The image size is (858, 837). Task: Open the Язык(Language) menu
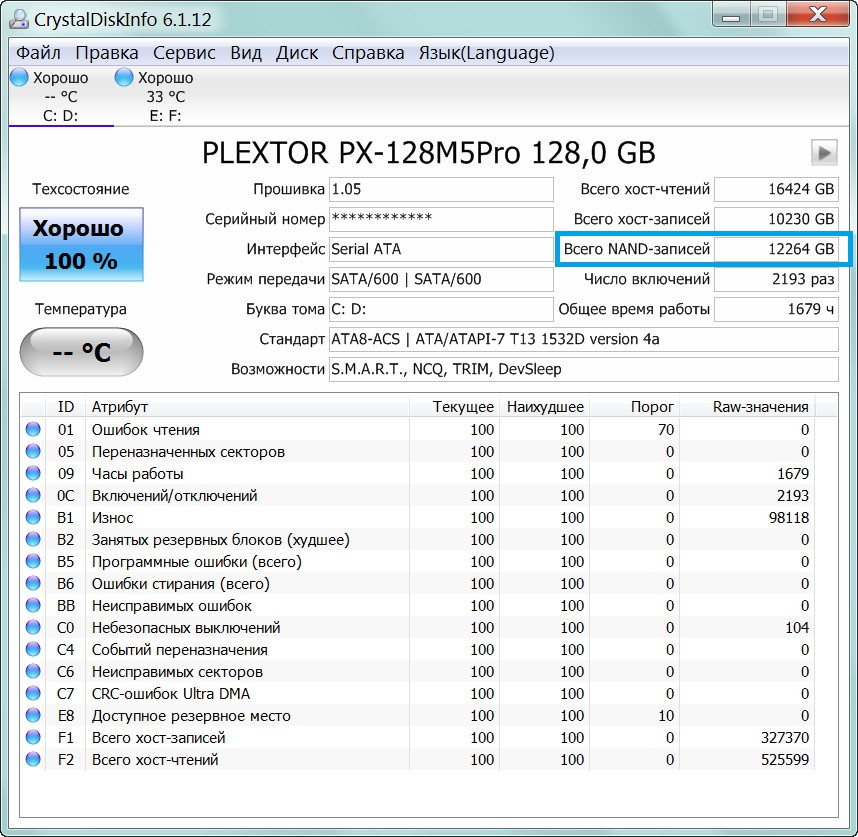486,53
